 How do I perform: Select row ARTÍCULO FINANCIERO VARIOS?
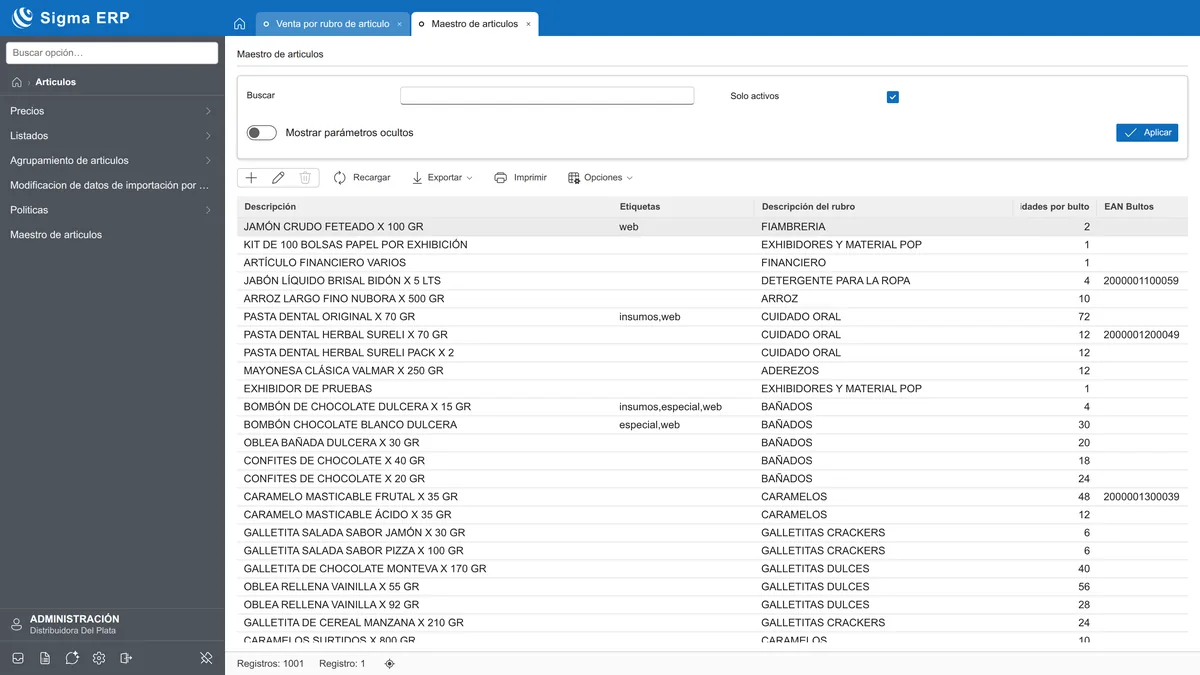[712, 263]
